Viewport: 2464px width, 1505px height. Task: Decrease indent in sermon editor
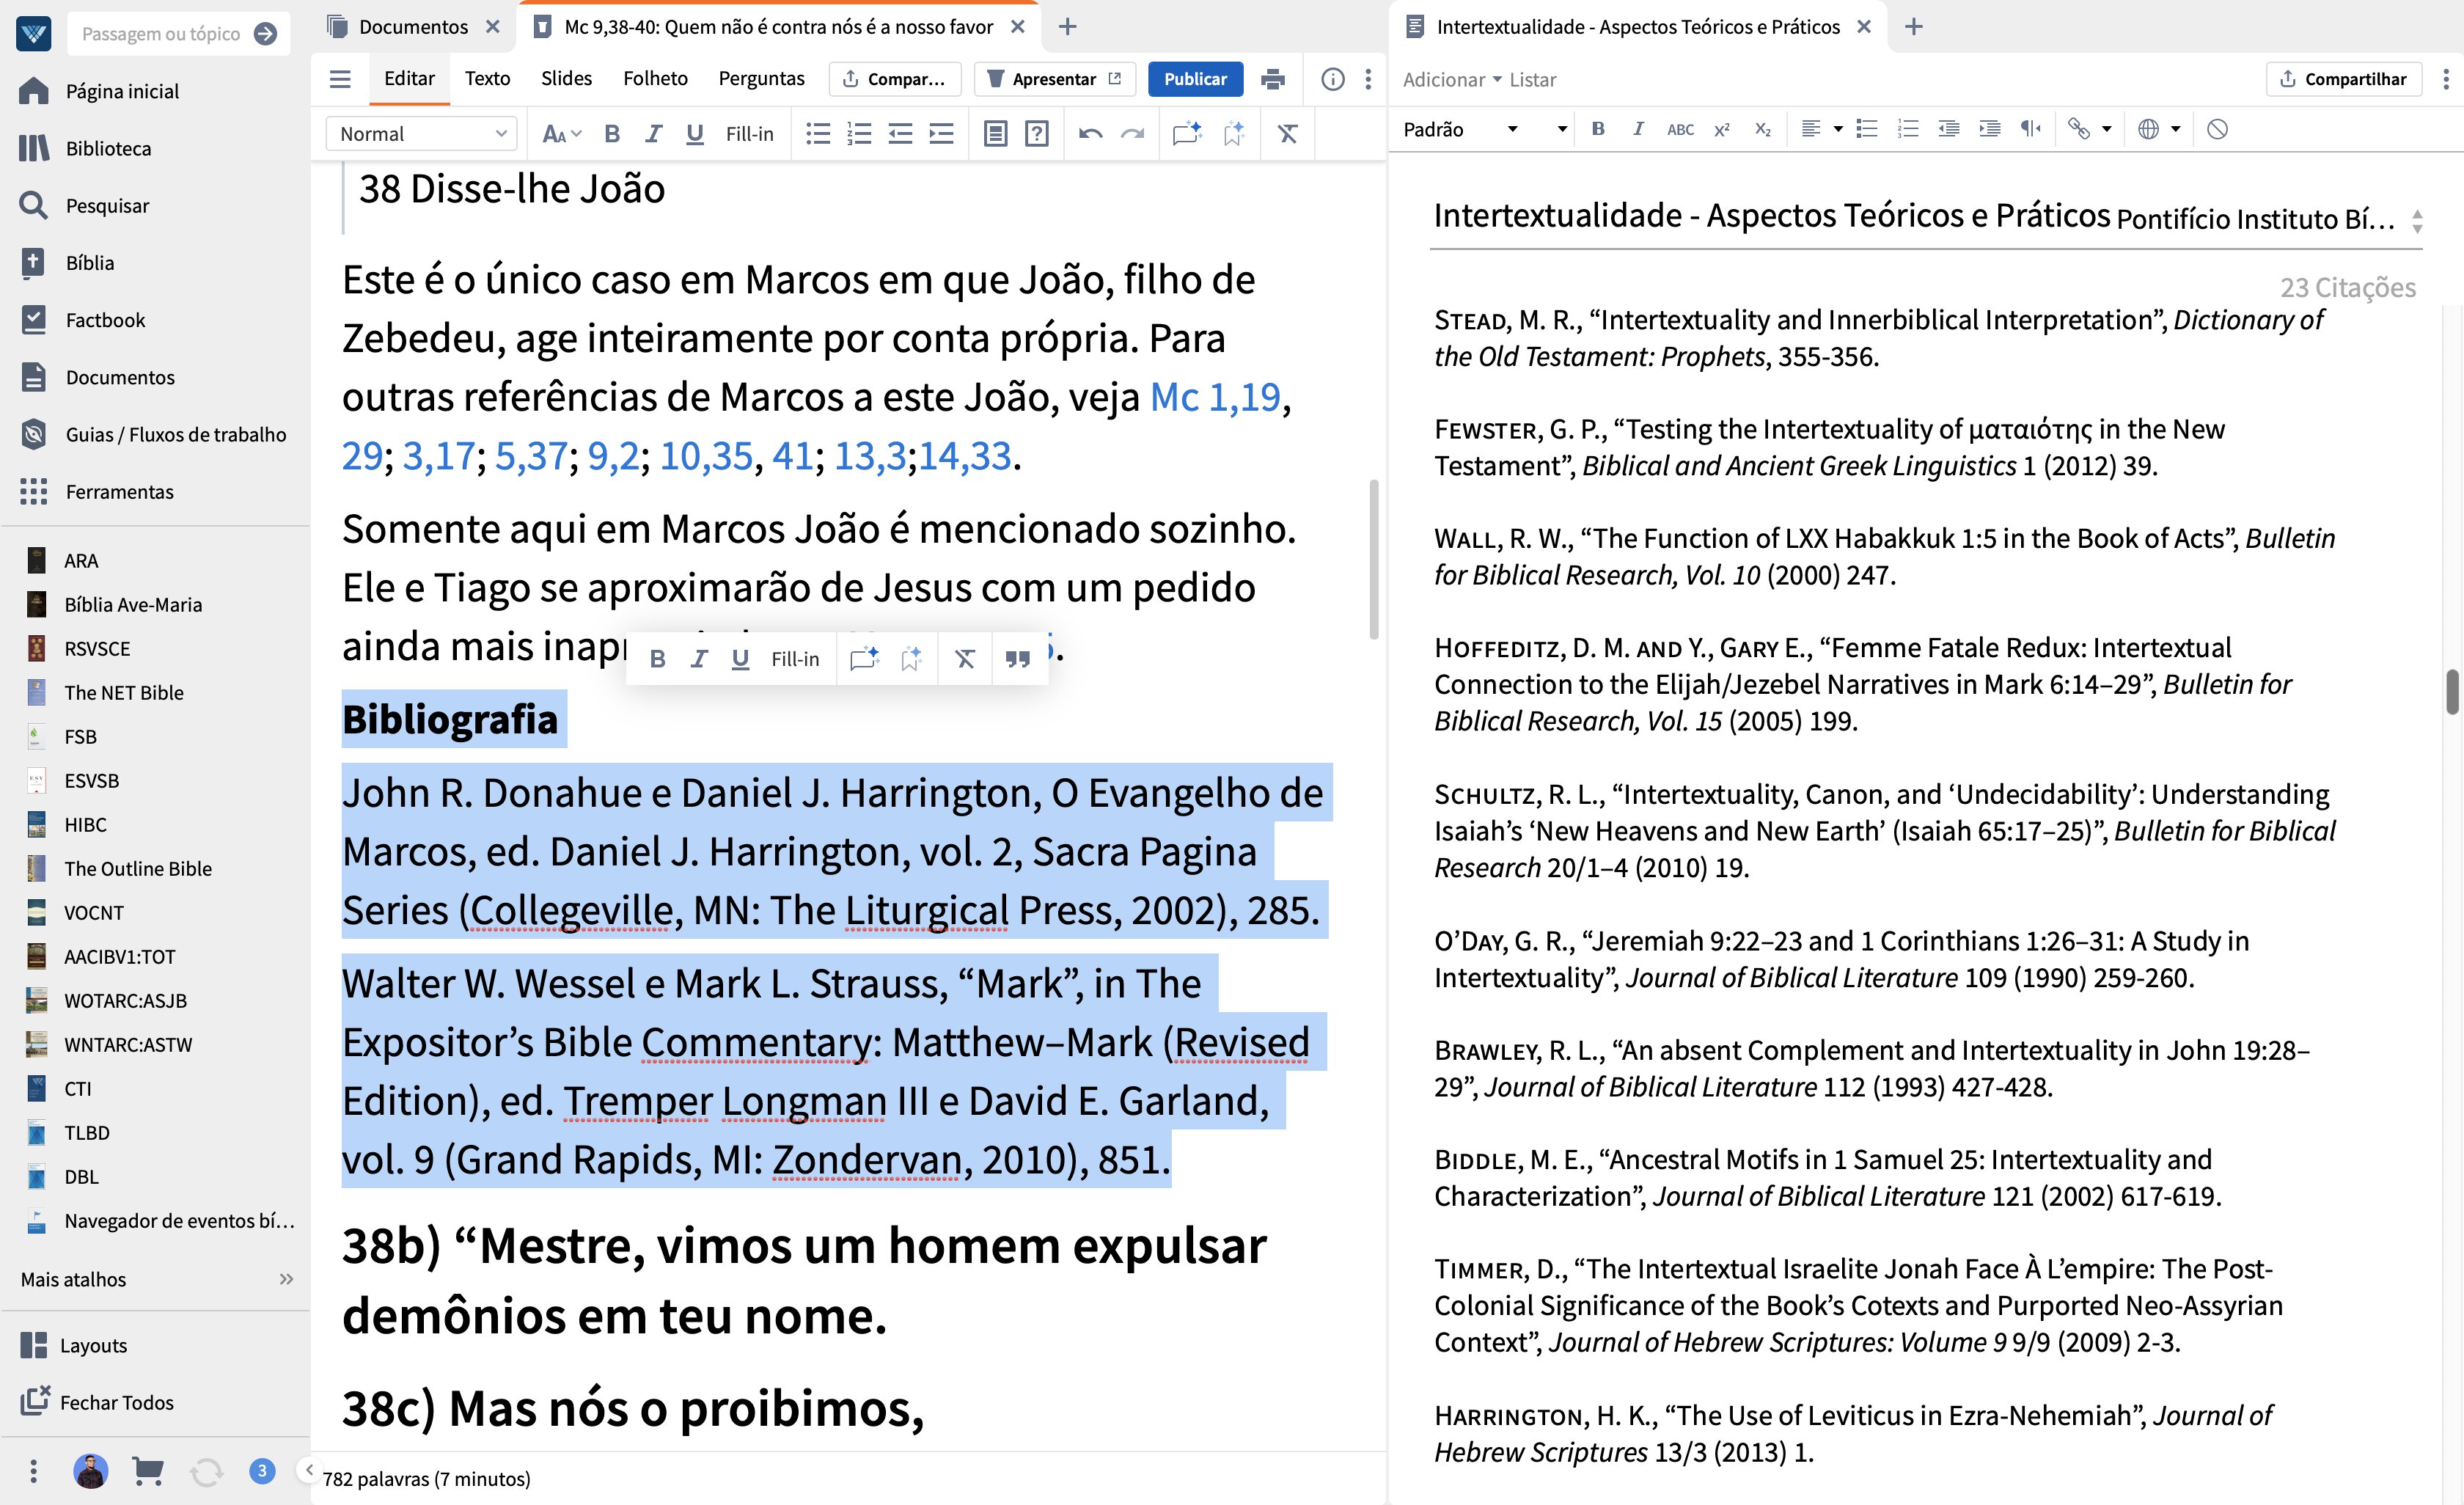(x=900, y=133)
